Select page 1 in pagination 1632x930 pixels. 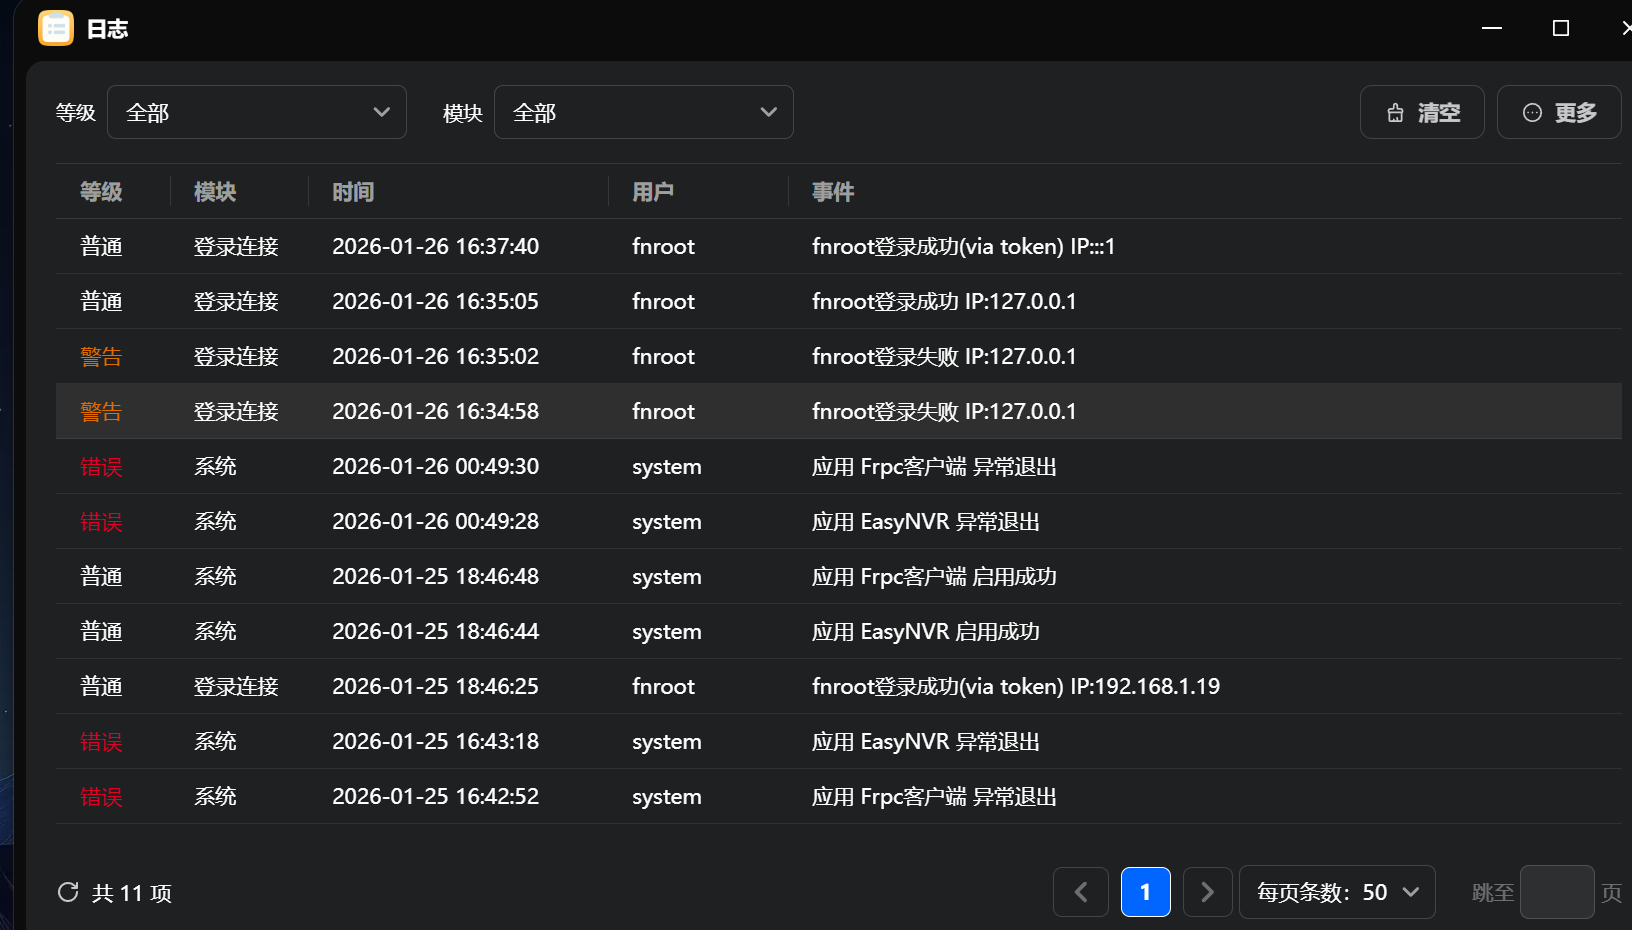(x=1145, y=892)
